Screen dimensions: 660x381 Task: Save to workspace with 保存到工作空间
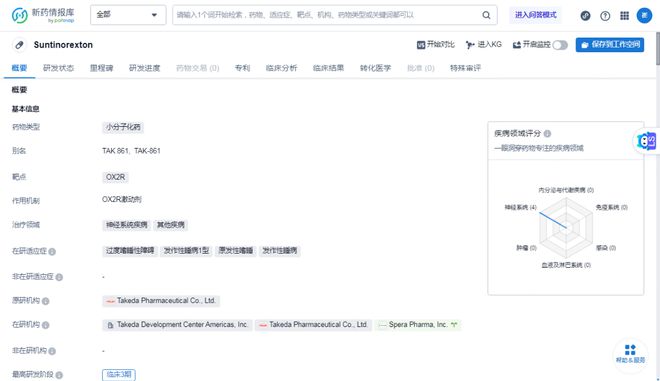[x=609, y=45]
